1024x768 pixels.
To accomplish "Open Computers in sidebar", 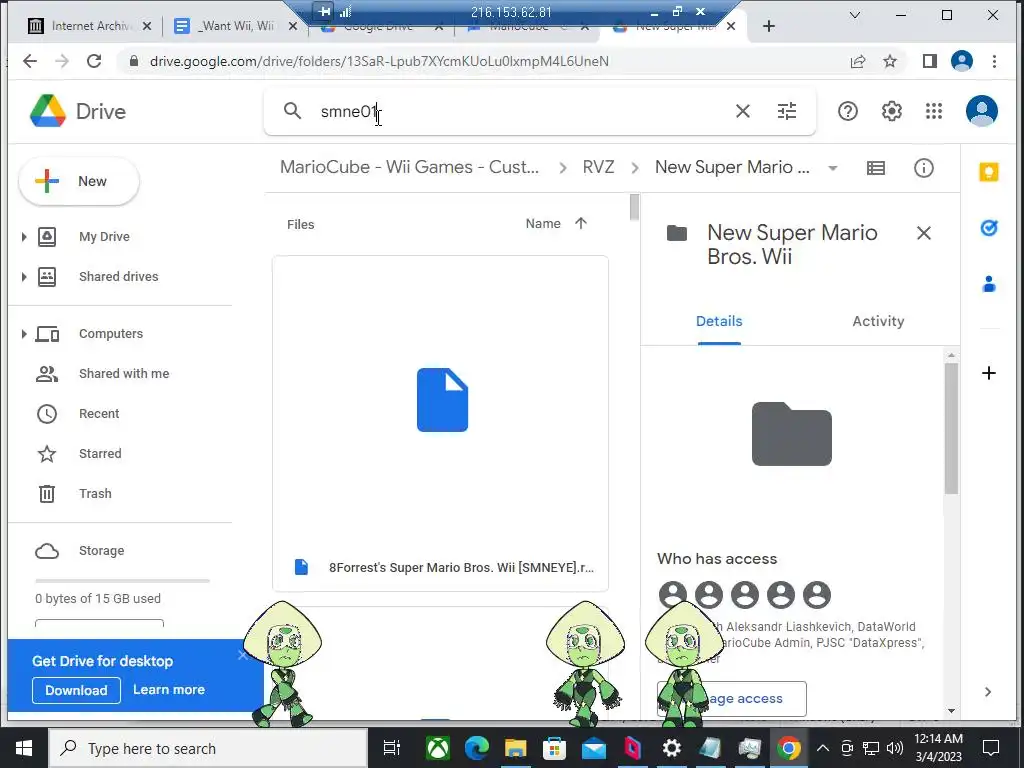I will click(x=110, y=334).
